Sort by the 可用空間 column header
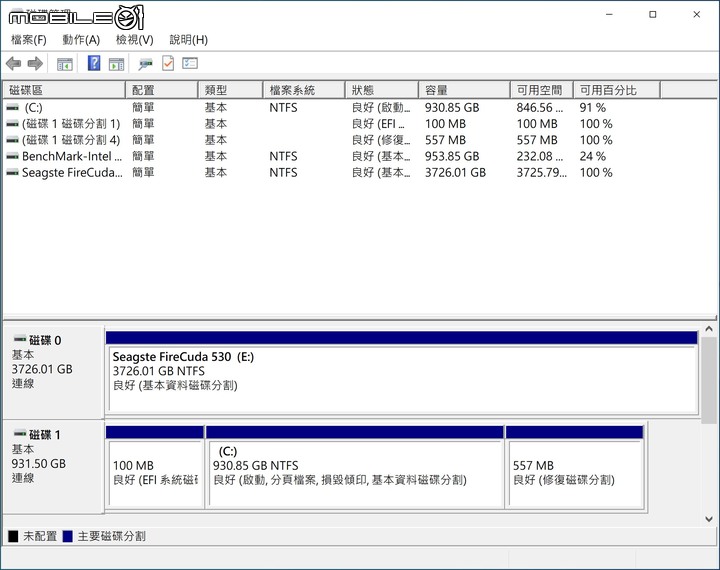 (x=542, y=90)
